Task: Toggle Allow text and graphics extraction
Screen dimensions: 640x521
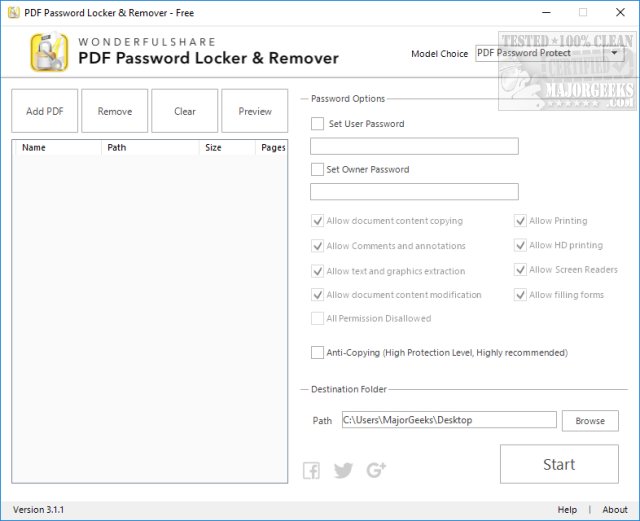Action: click(x=317, y=271)
